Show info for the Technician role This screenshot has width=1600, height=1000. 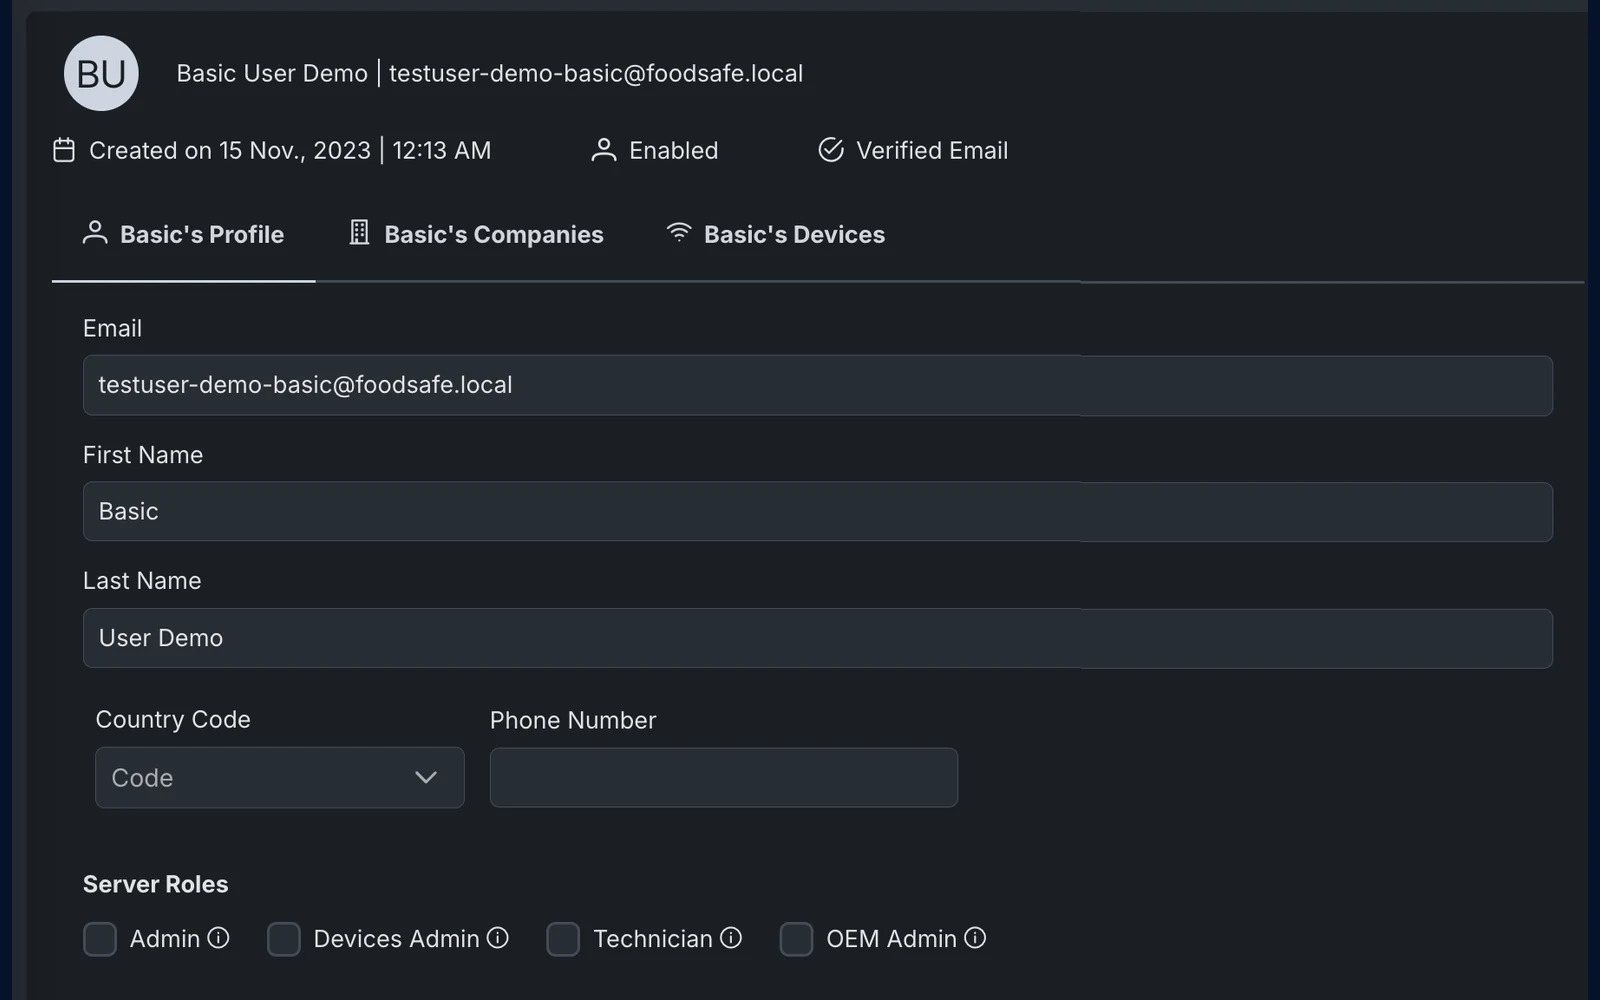pyautogui.click(x=731, y=938)
